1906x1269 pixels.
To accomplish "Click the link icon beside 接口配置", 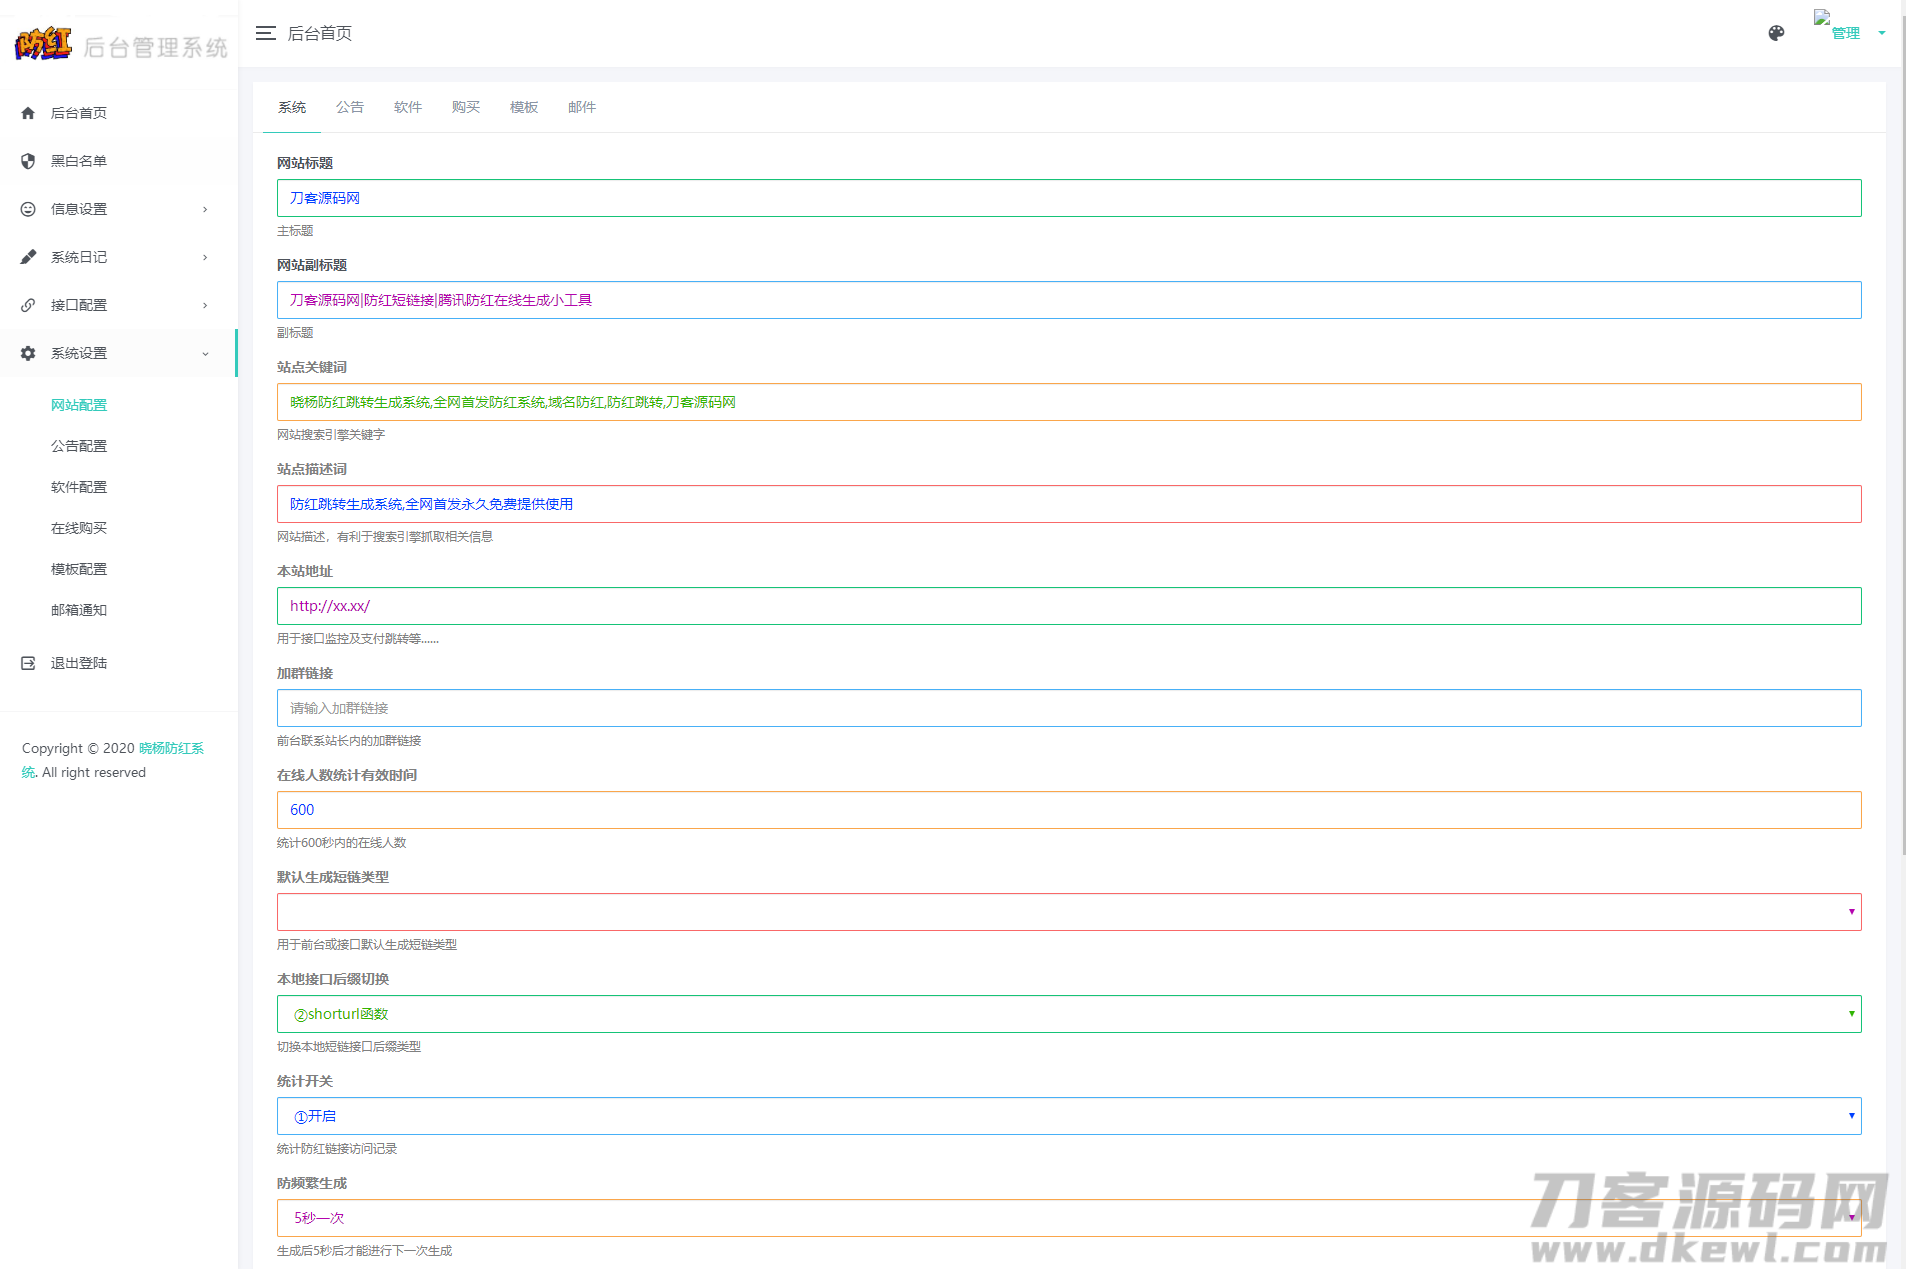I will (28, 305).
